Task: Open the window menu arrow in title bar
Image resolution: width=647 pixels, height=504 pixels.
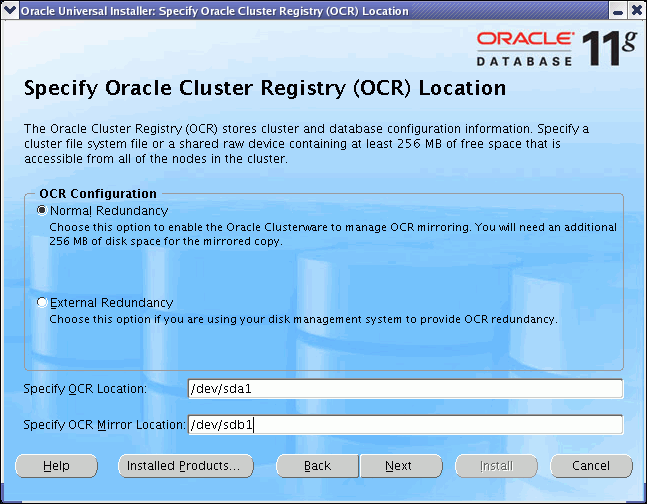Action: tap(9, 10)
